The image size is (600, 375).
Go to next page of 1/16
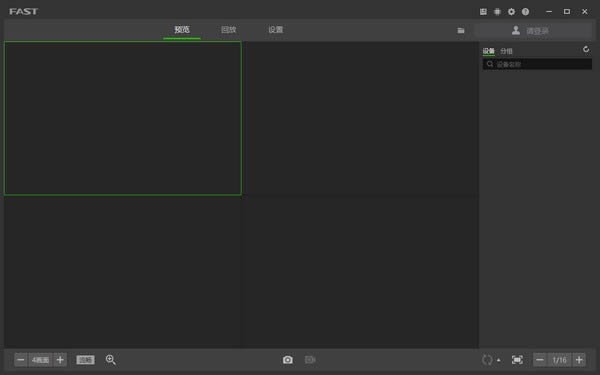point(579,360)
